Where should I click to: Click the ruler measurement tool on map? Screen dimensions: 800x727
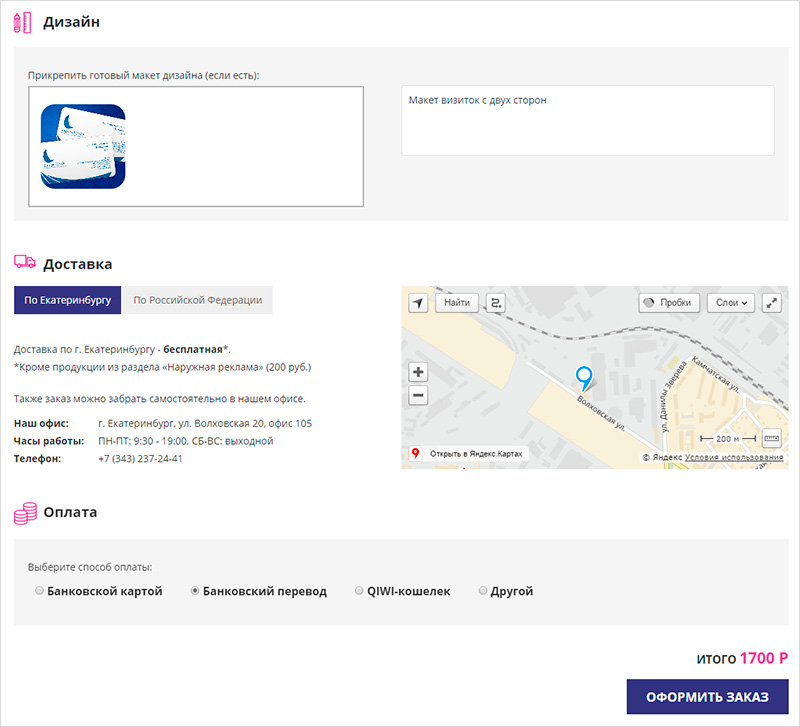click(770, 438)
